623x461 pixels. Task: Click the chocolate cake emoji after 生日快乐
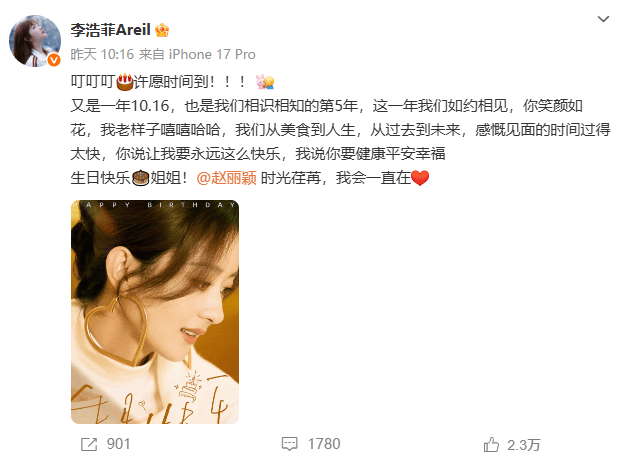[x=140, y=178]
